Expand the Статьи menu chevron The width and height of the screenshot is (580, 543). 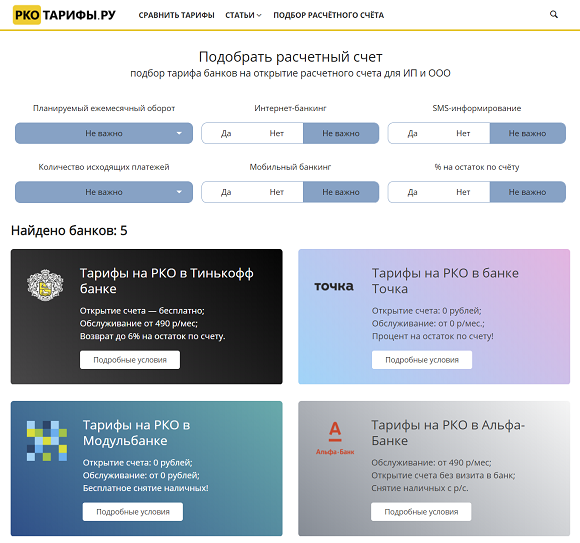[259, 15]
